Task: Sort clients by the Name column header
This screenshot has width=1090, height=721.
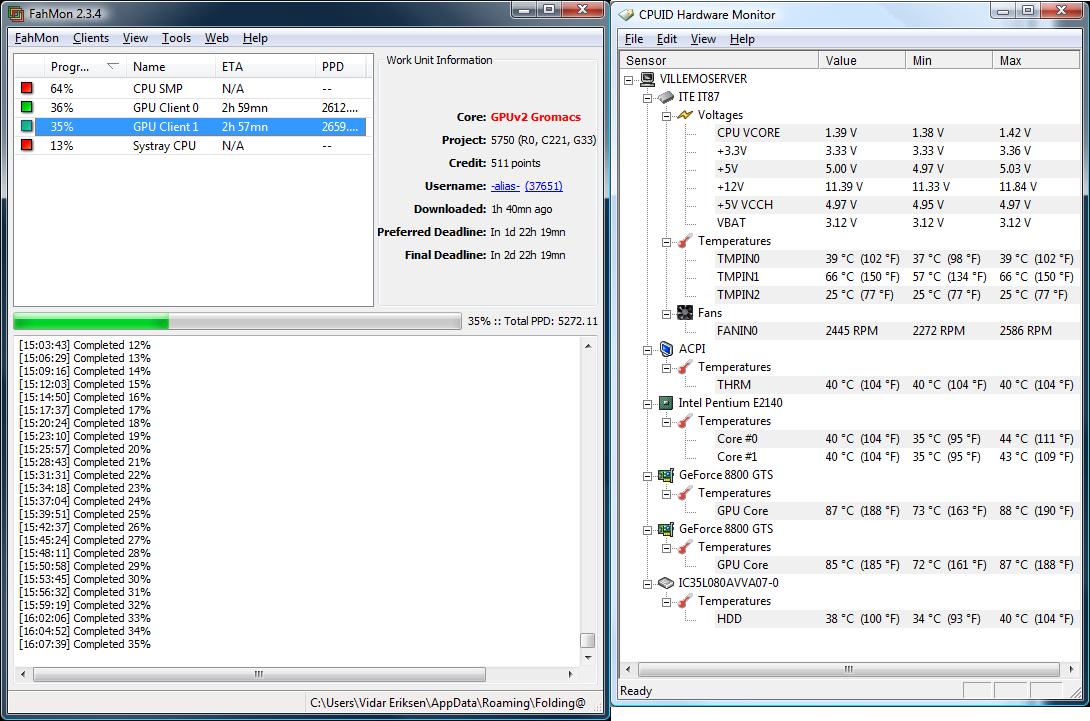Action: click(171, 67)
